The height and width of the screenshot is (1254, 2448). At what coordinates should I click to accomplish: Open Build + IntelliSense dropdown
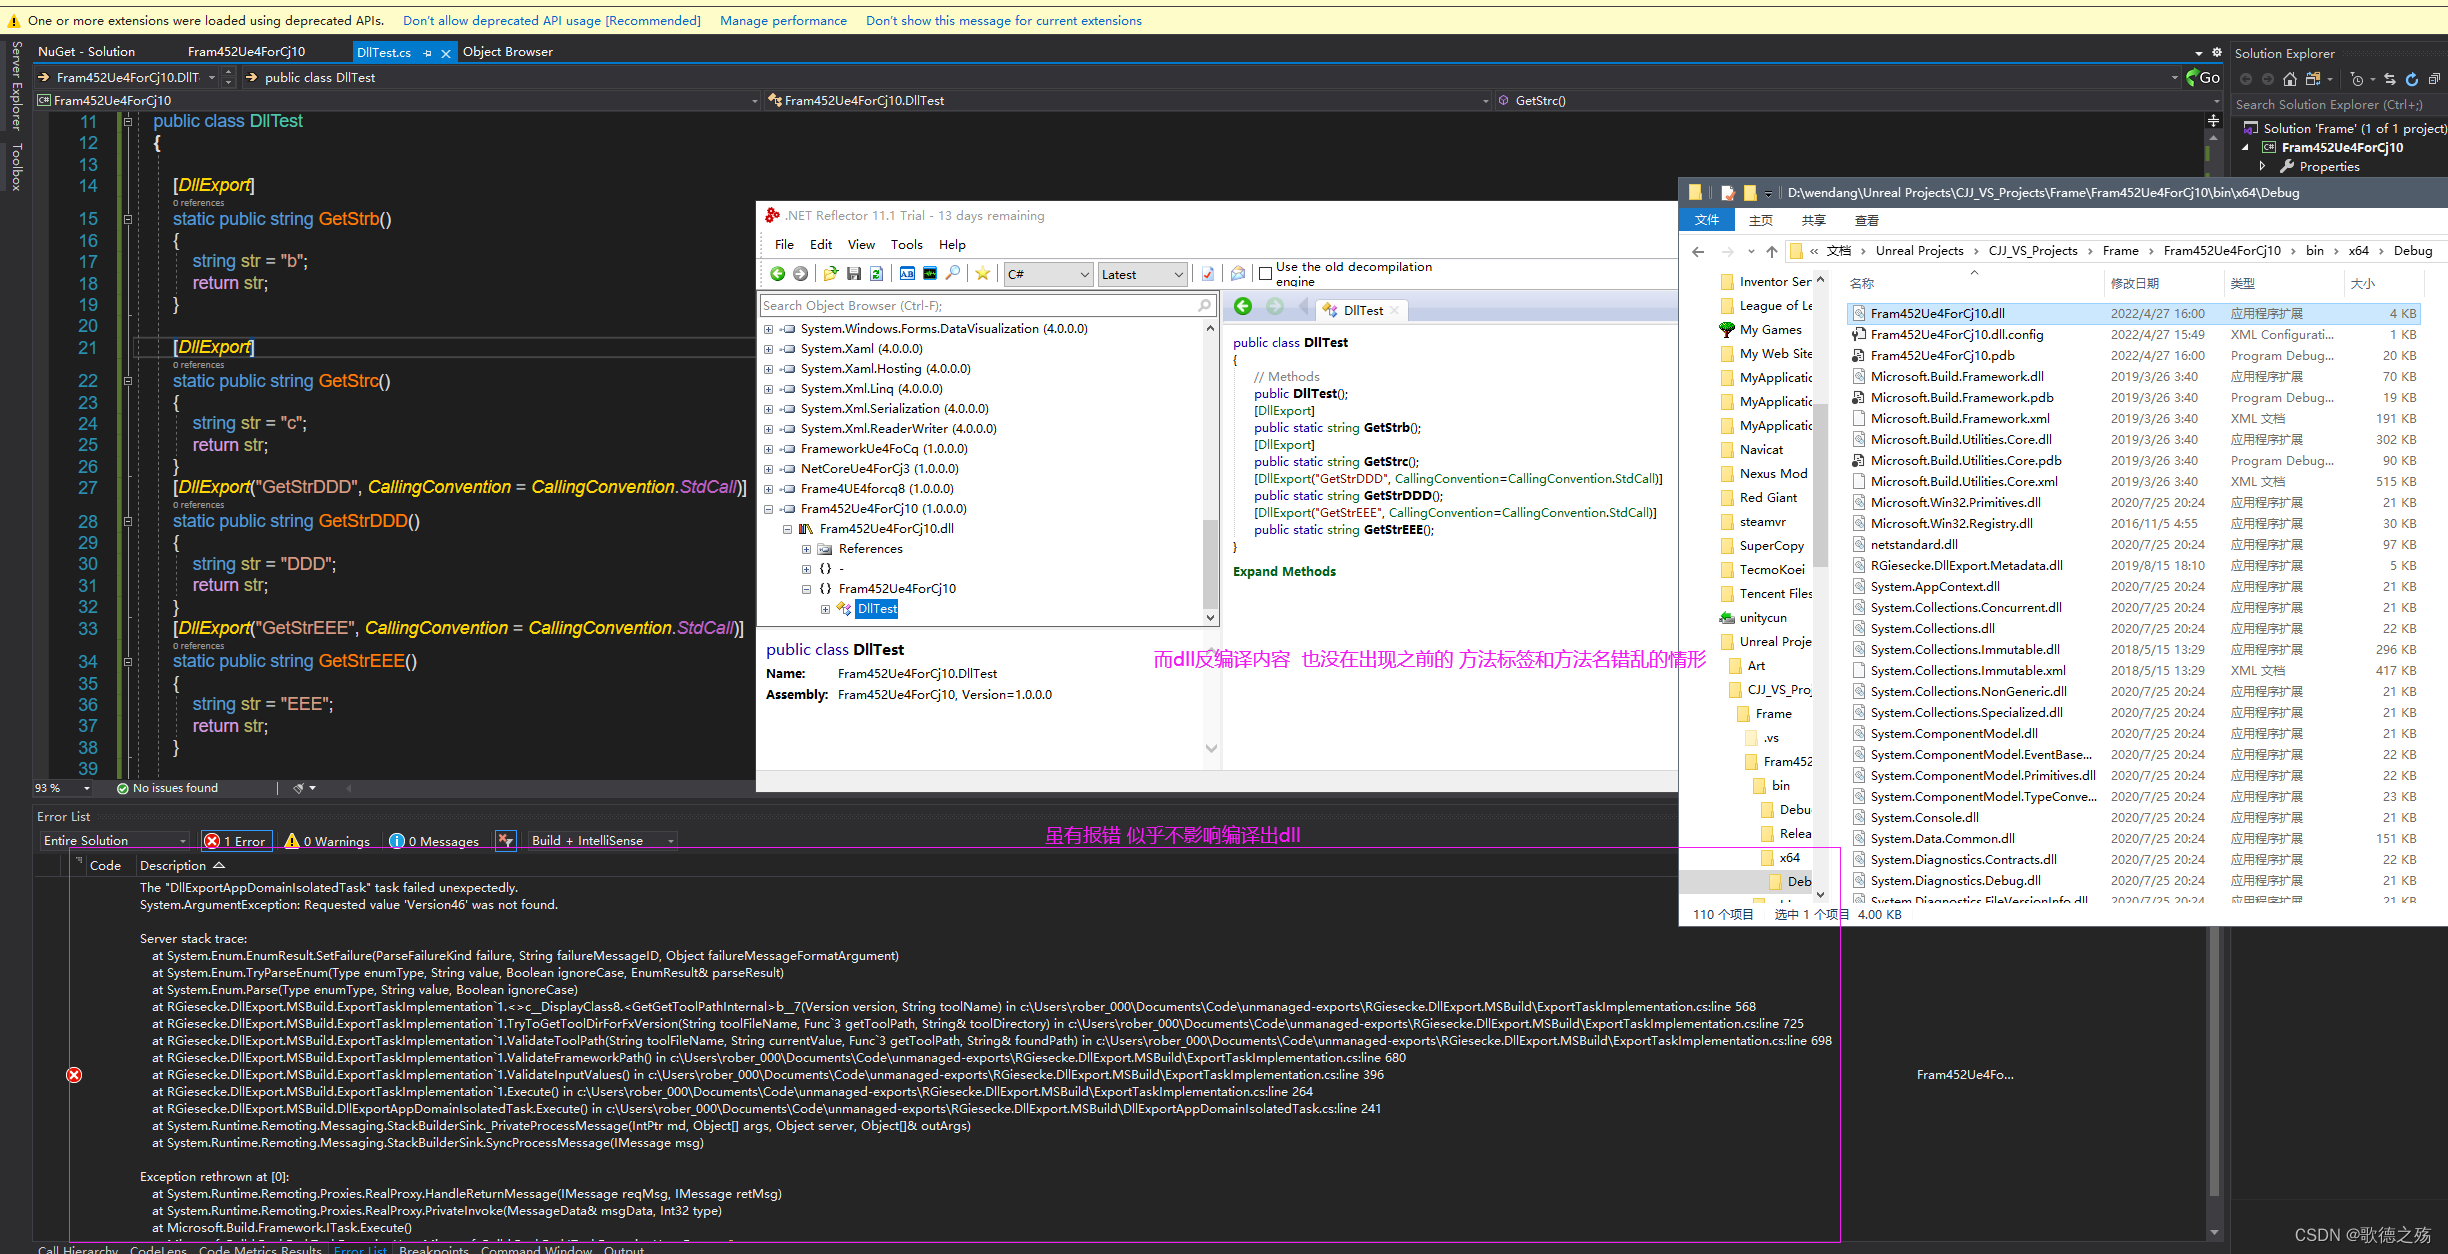(602, 841)
